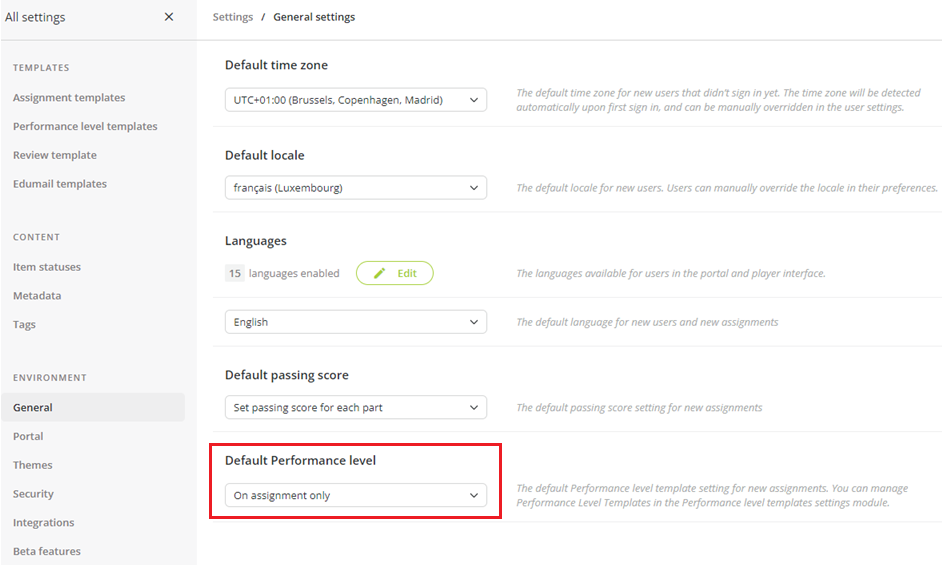Open Metadata settings
Image resolution: width=942 pixels, height=565 pixels.
point(37,296)
